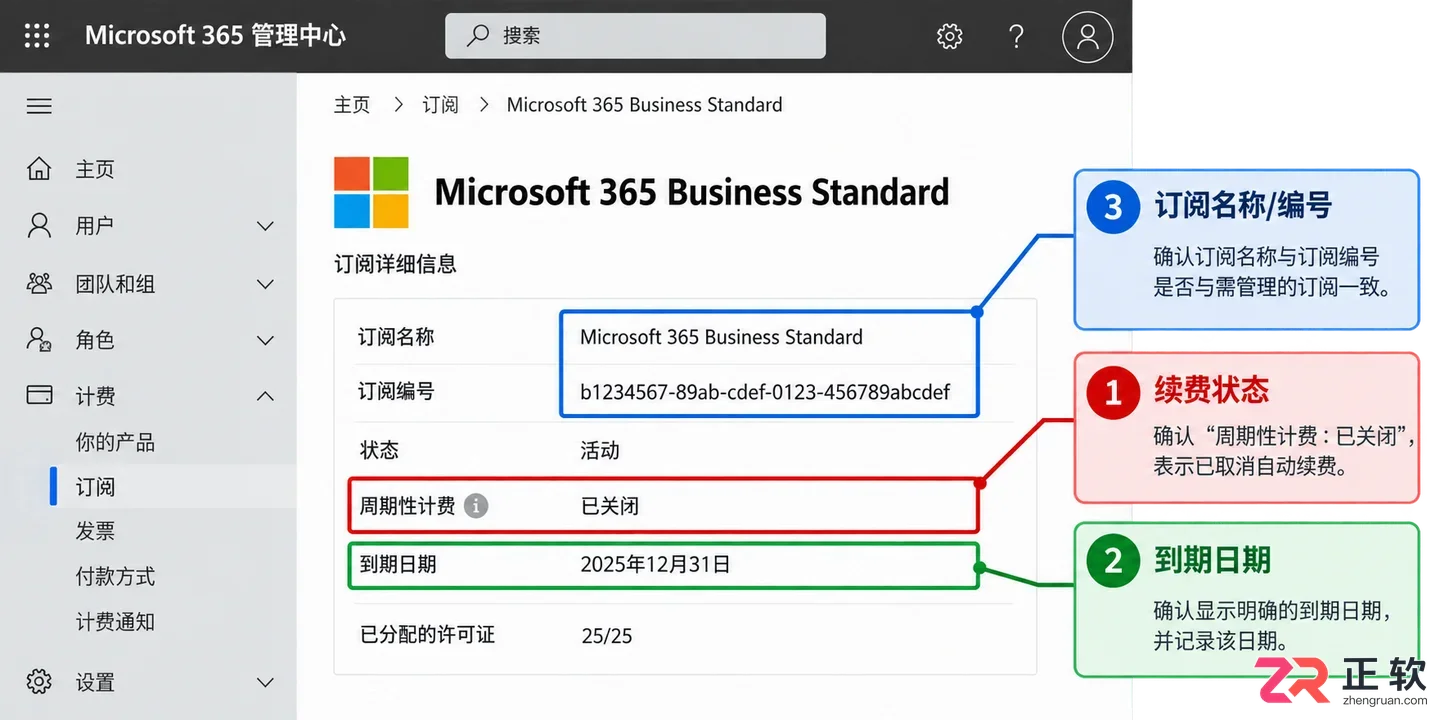Click the 25/25 assigned licenses value
Image resolution: width=1440 pixels, height=720 pixels.
607,636
